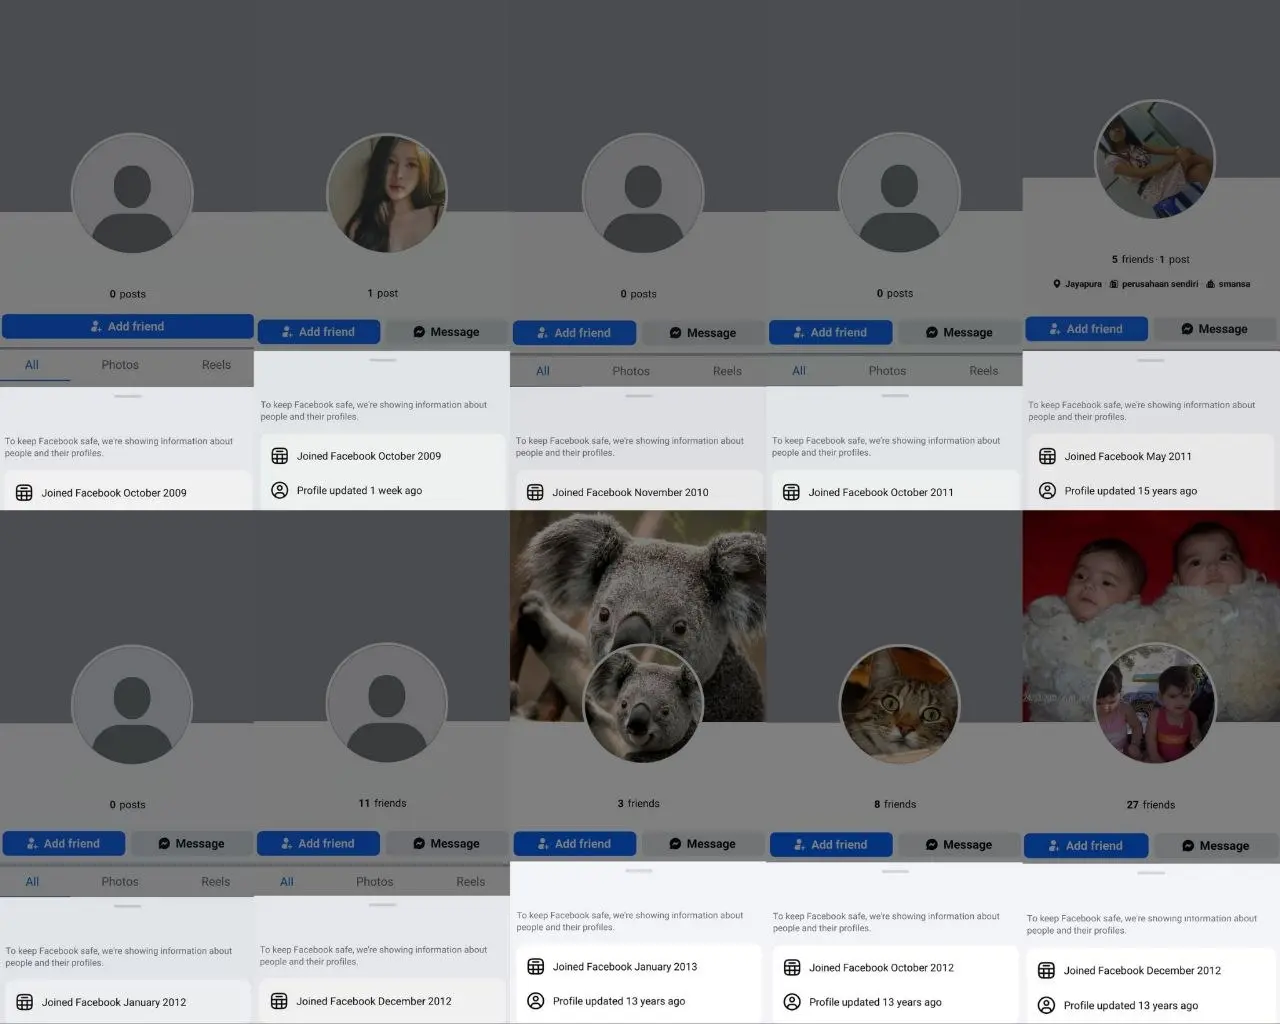Open Reels tab on the profile joined October 2011

(984, 371)
